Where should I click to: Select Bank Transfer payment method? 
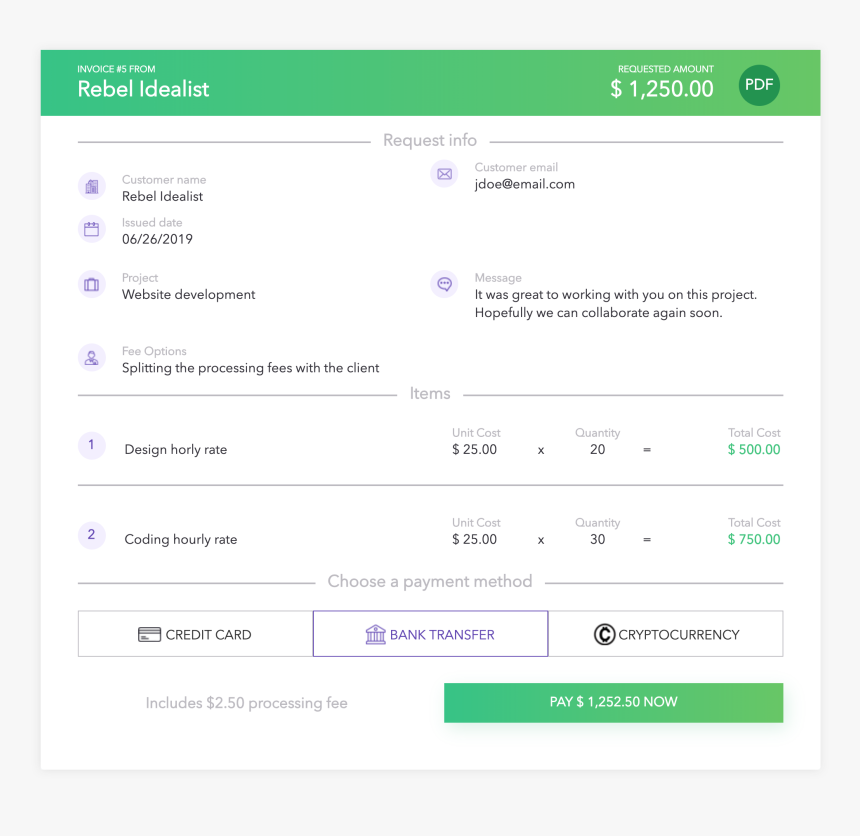click(x=430, y=634)
